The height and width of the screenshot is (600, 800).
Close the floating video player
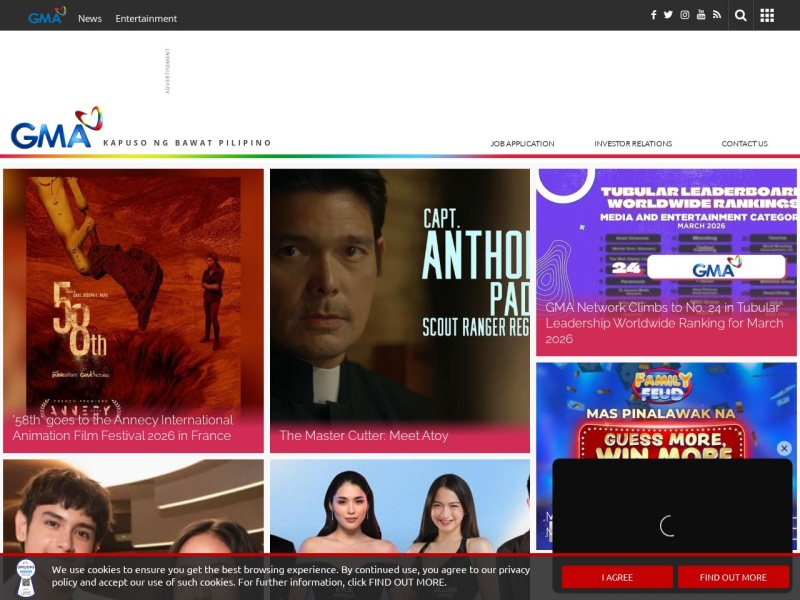(784, 448)
